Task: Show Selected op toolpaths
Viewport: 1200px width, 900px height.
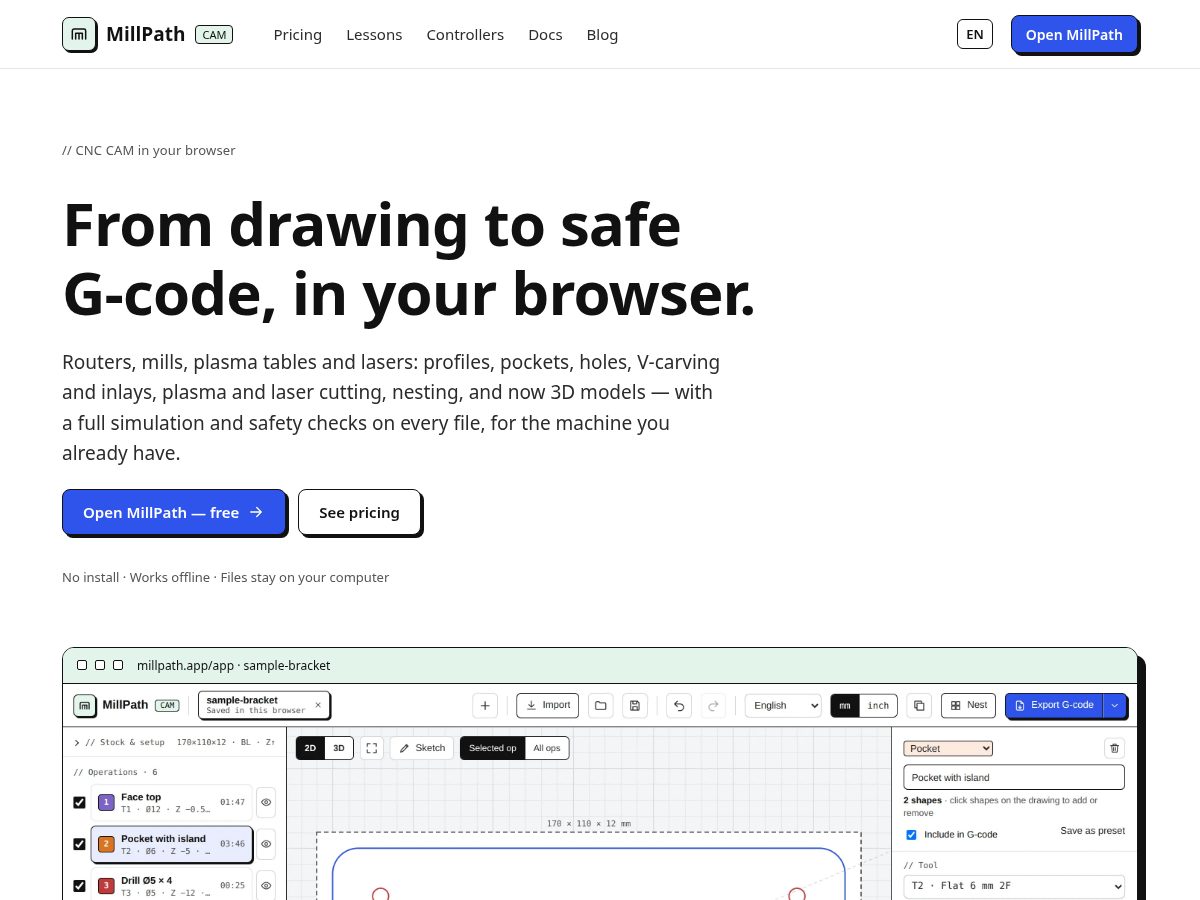Action: tap(493, 748)
